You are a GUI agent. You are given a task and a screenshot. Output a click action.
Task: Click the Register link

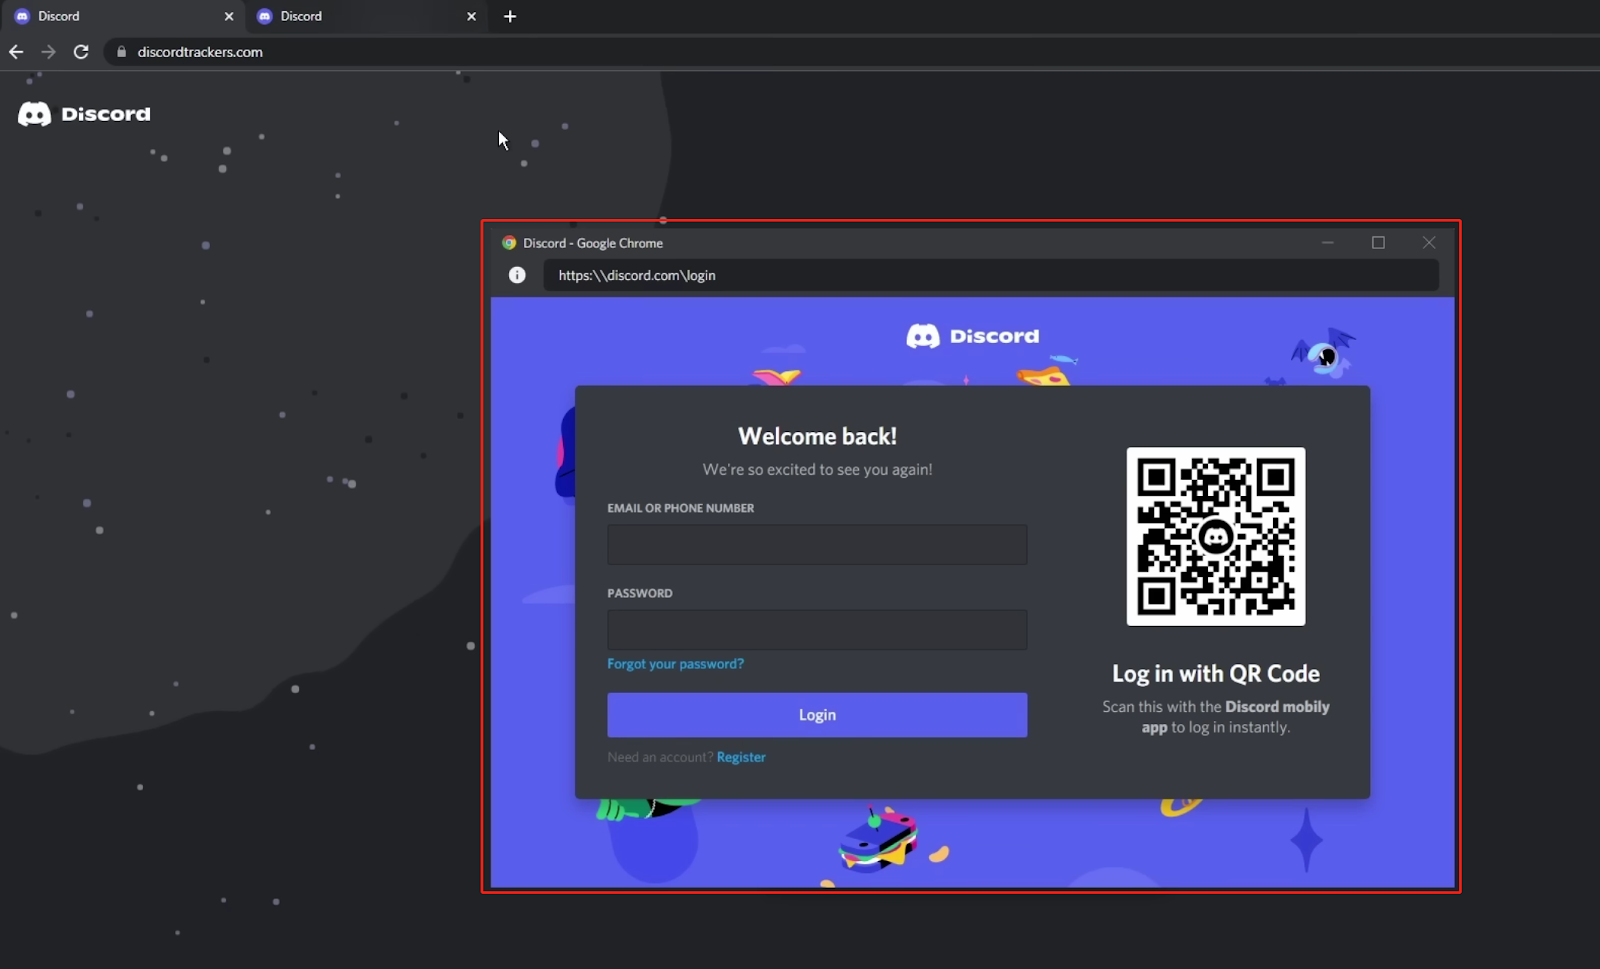pos(741,757)
